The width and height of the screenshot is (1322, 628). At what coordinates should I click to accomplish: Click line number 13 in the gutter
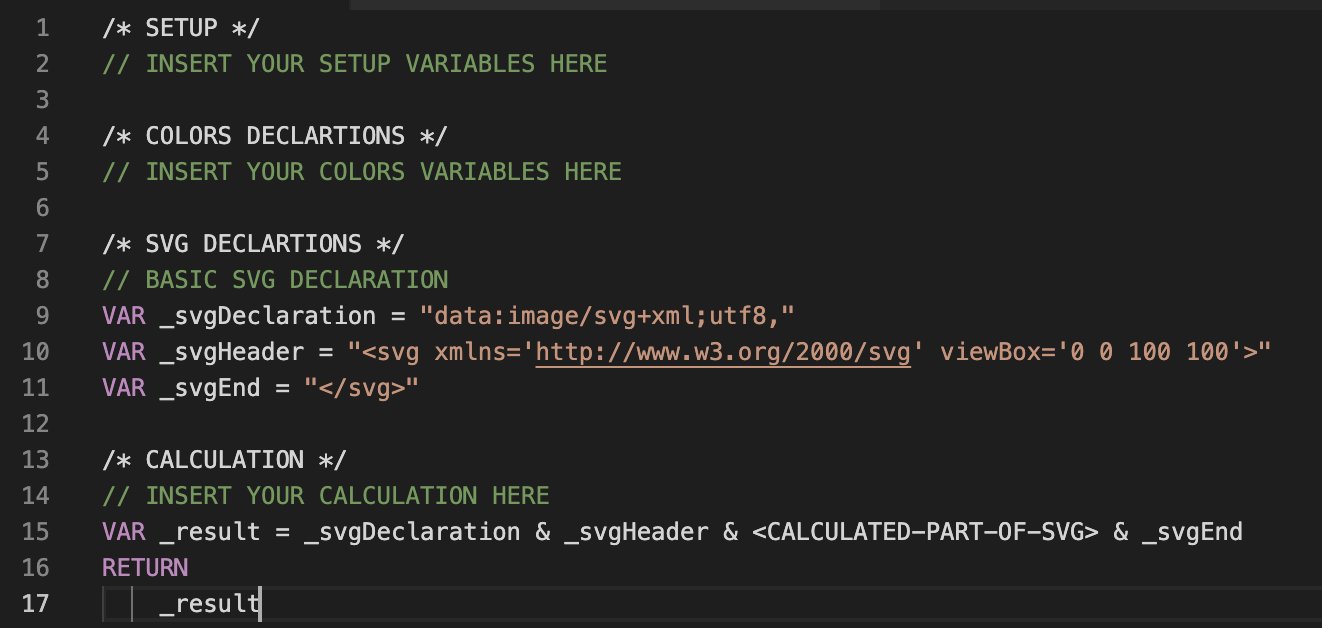click(x=34, y=460)
